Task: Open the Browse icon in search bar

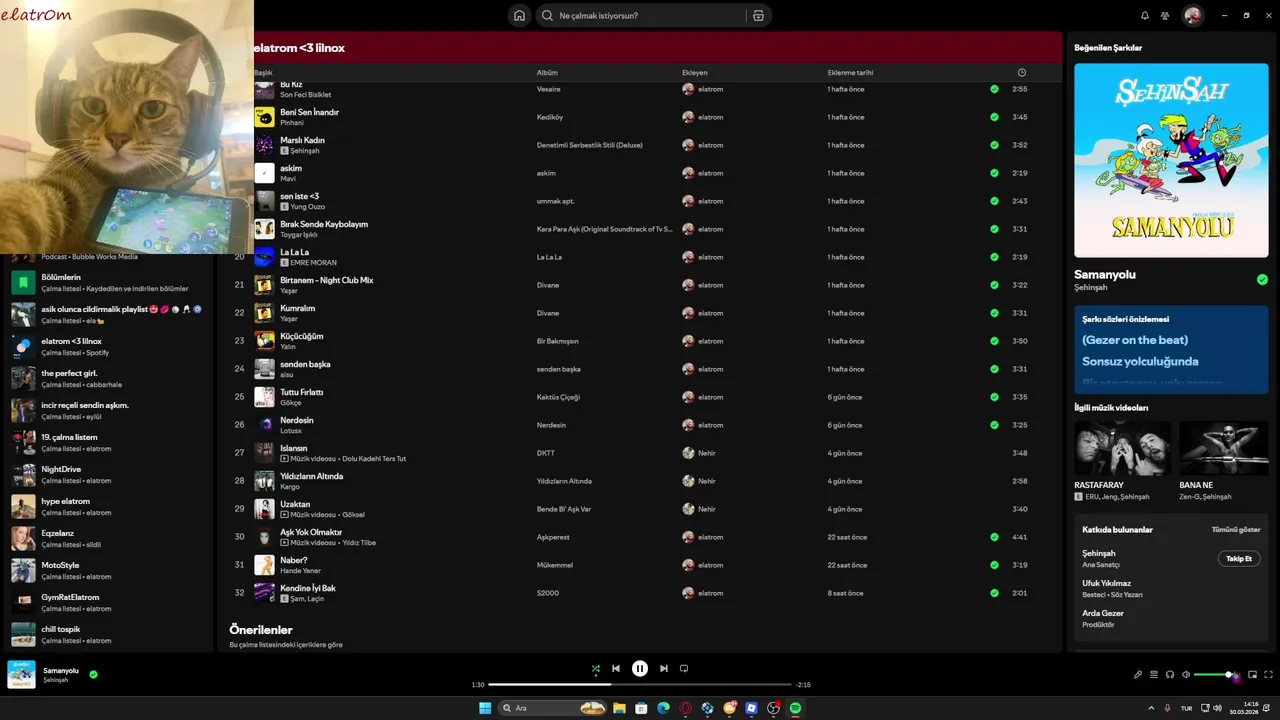Action: coord(758,16)
